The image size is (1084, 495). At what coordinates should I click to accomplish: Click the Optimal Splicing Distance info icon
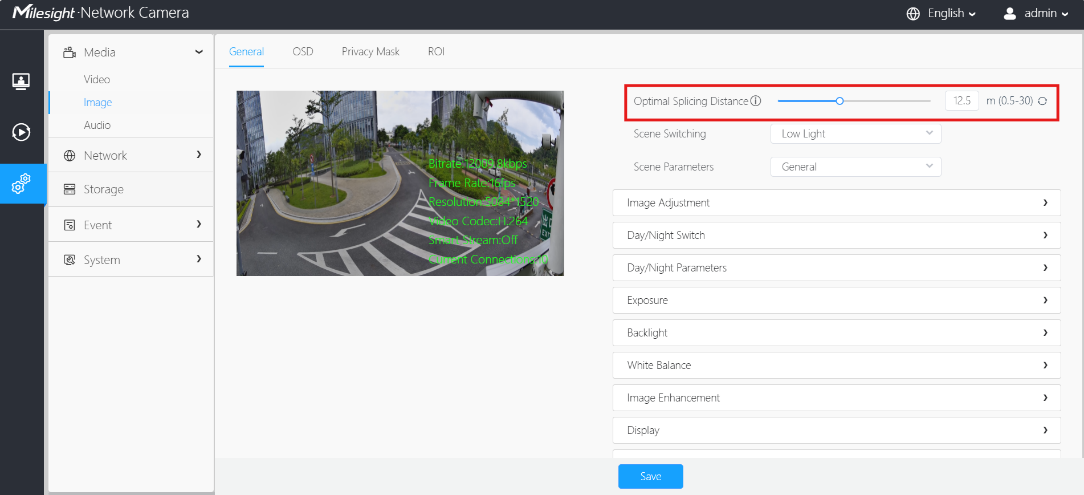coord(756,101)
